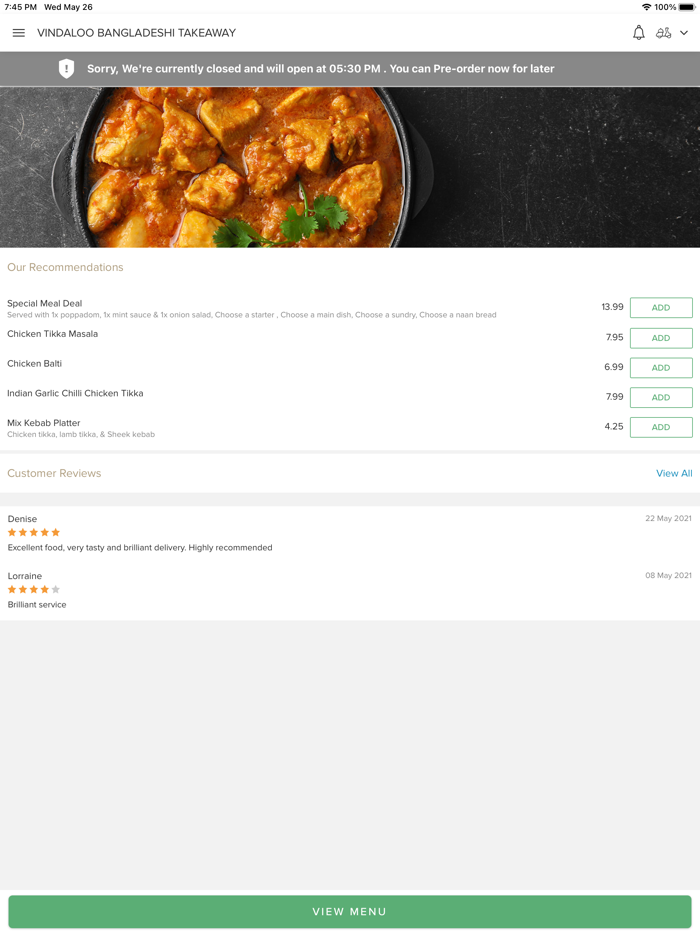The width and height of the screenshot is (700, 934).
Task: Open the notifications bell
Action: [638, 32]
